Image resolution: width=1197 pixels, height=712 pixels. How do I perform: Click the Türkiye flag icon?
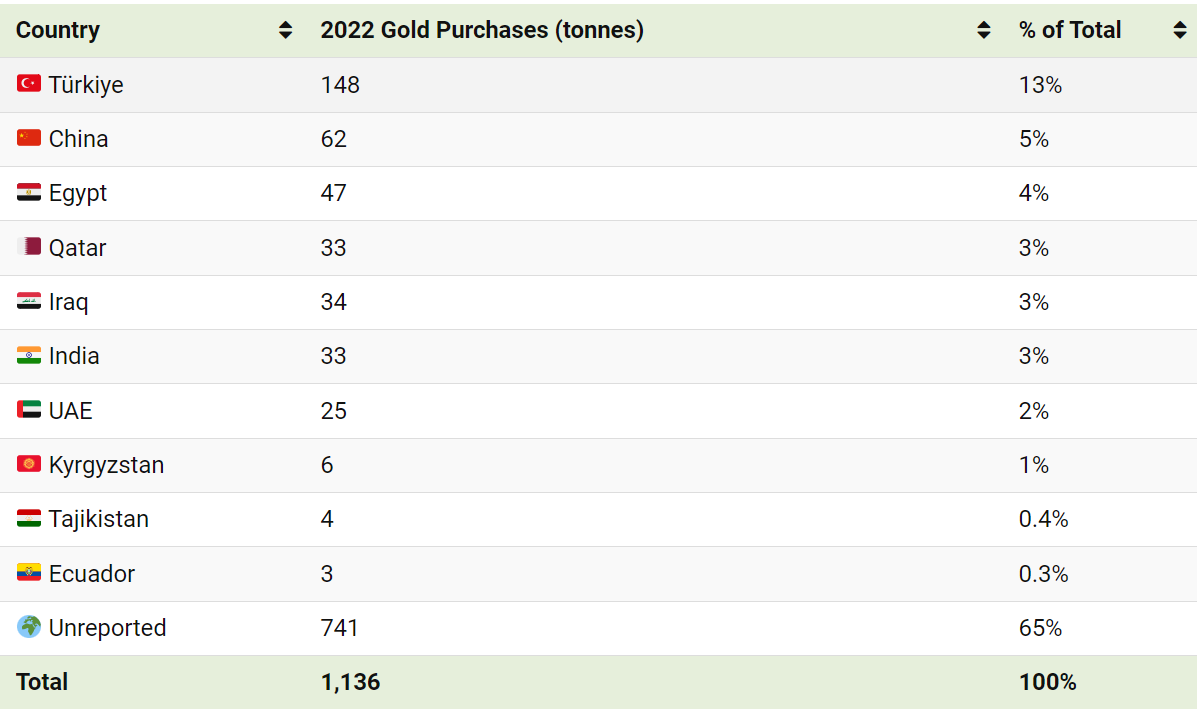point(29,84)
